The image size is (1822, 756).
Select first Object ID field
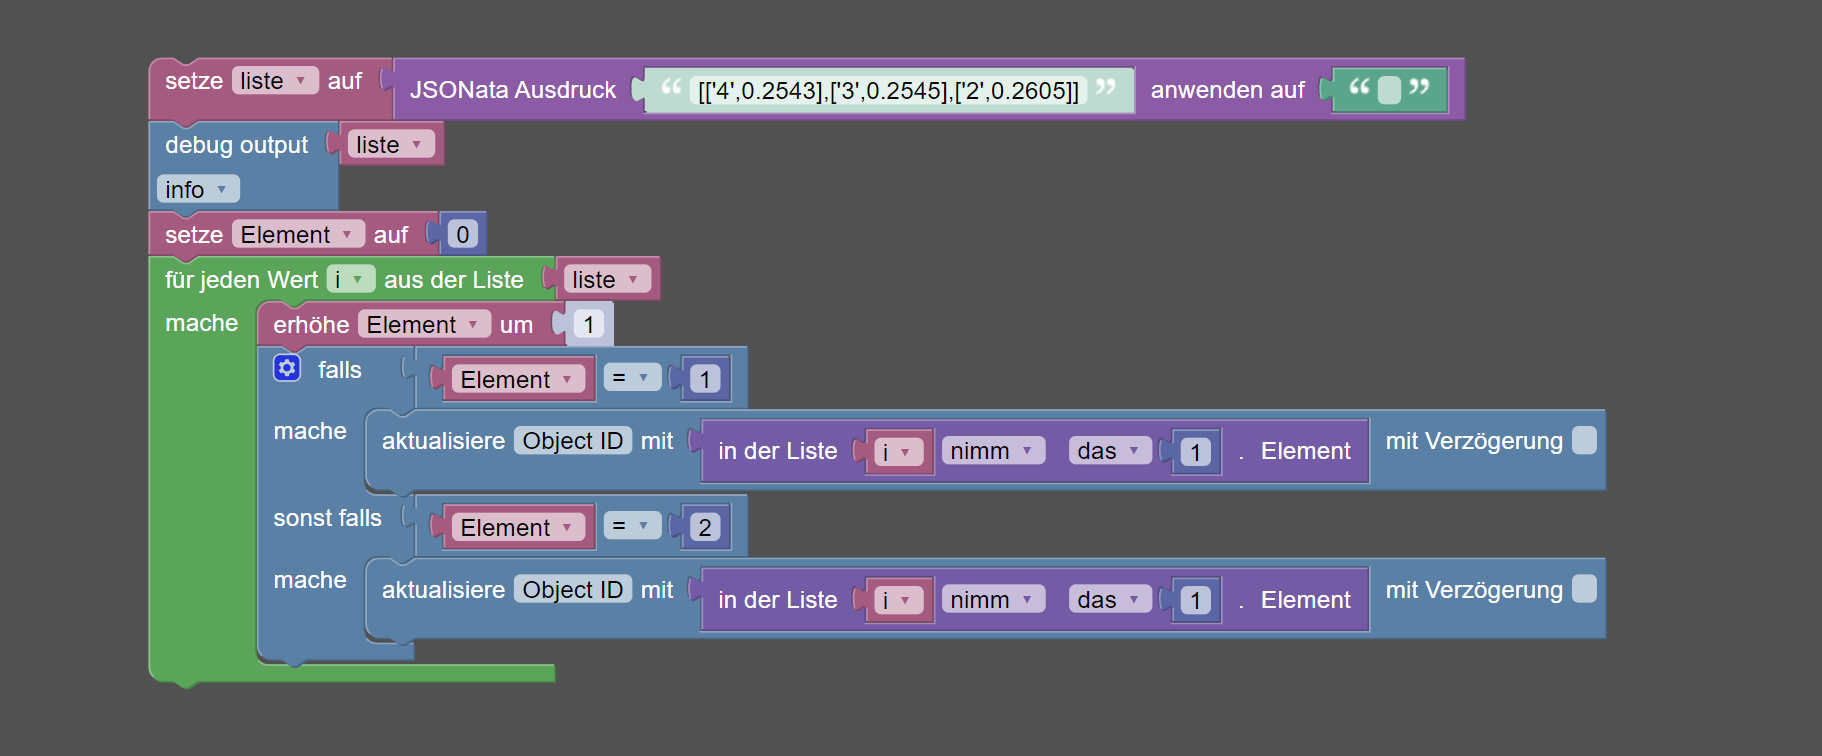(573, 441)
